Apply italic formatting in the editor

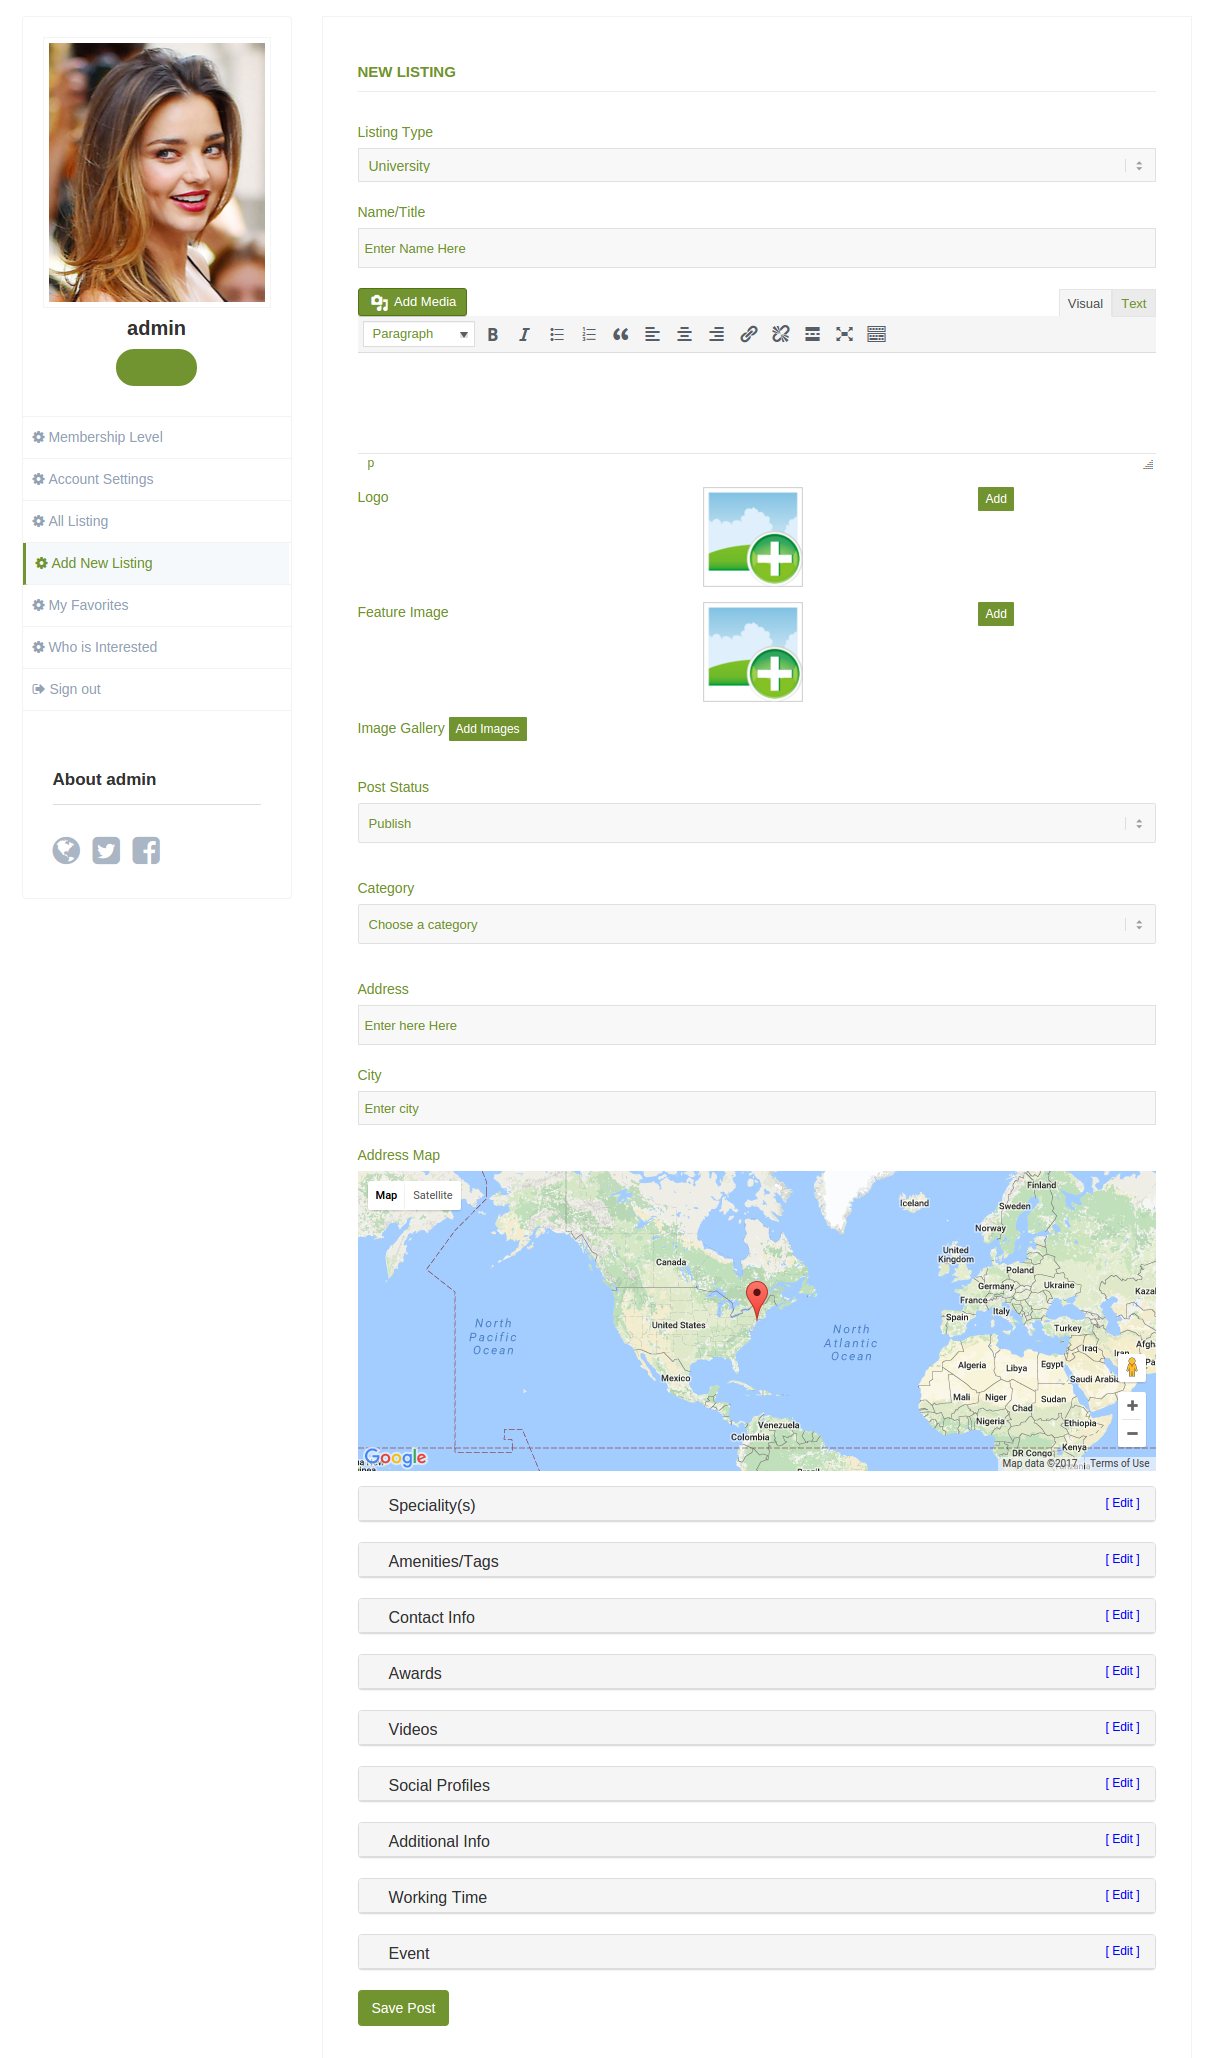[x=524, y=335]
